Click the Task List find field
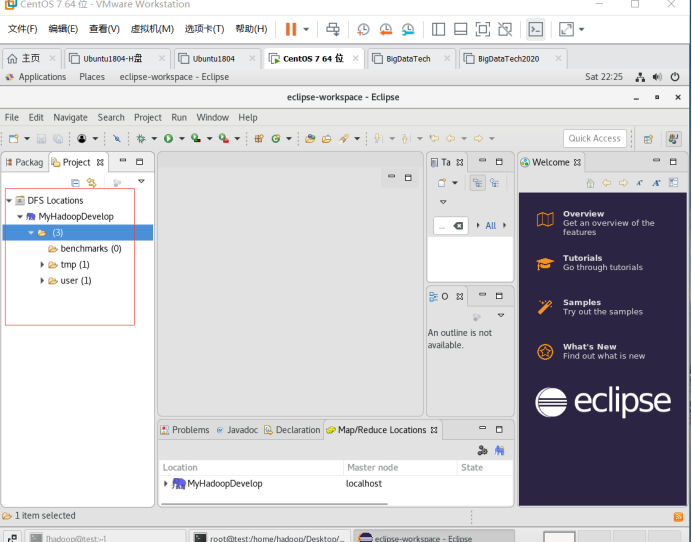Viewport: 692px width, 542px height. pyautogui.click(x=450, y=226)
